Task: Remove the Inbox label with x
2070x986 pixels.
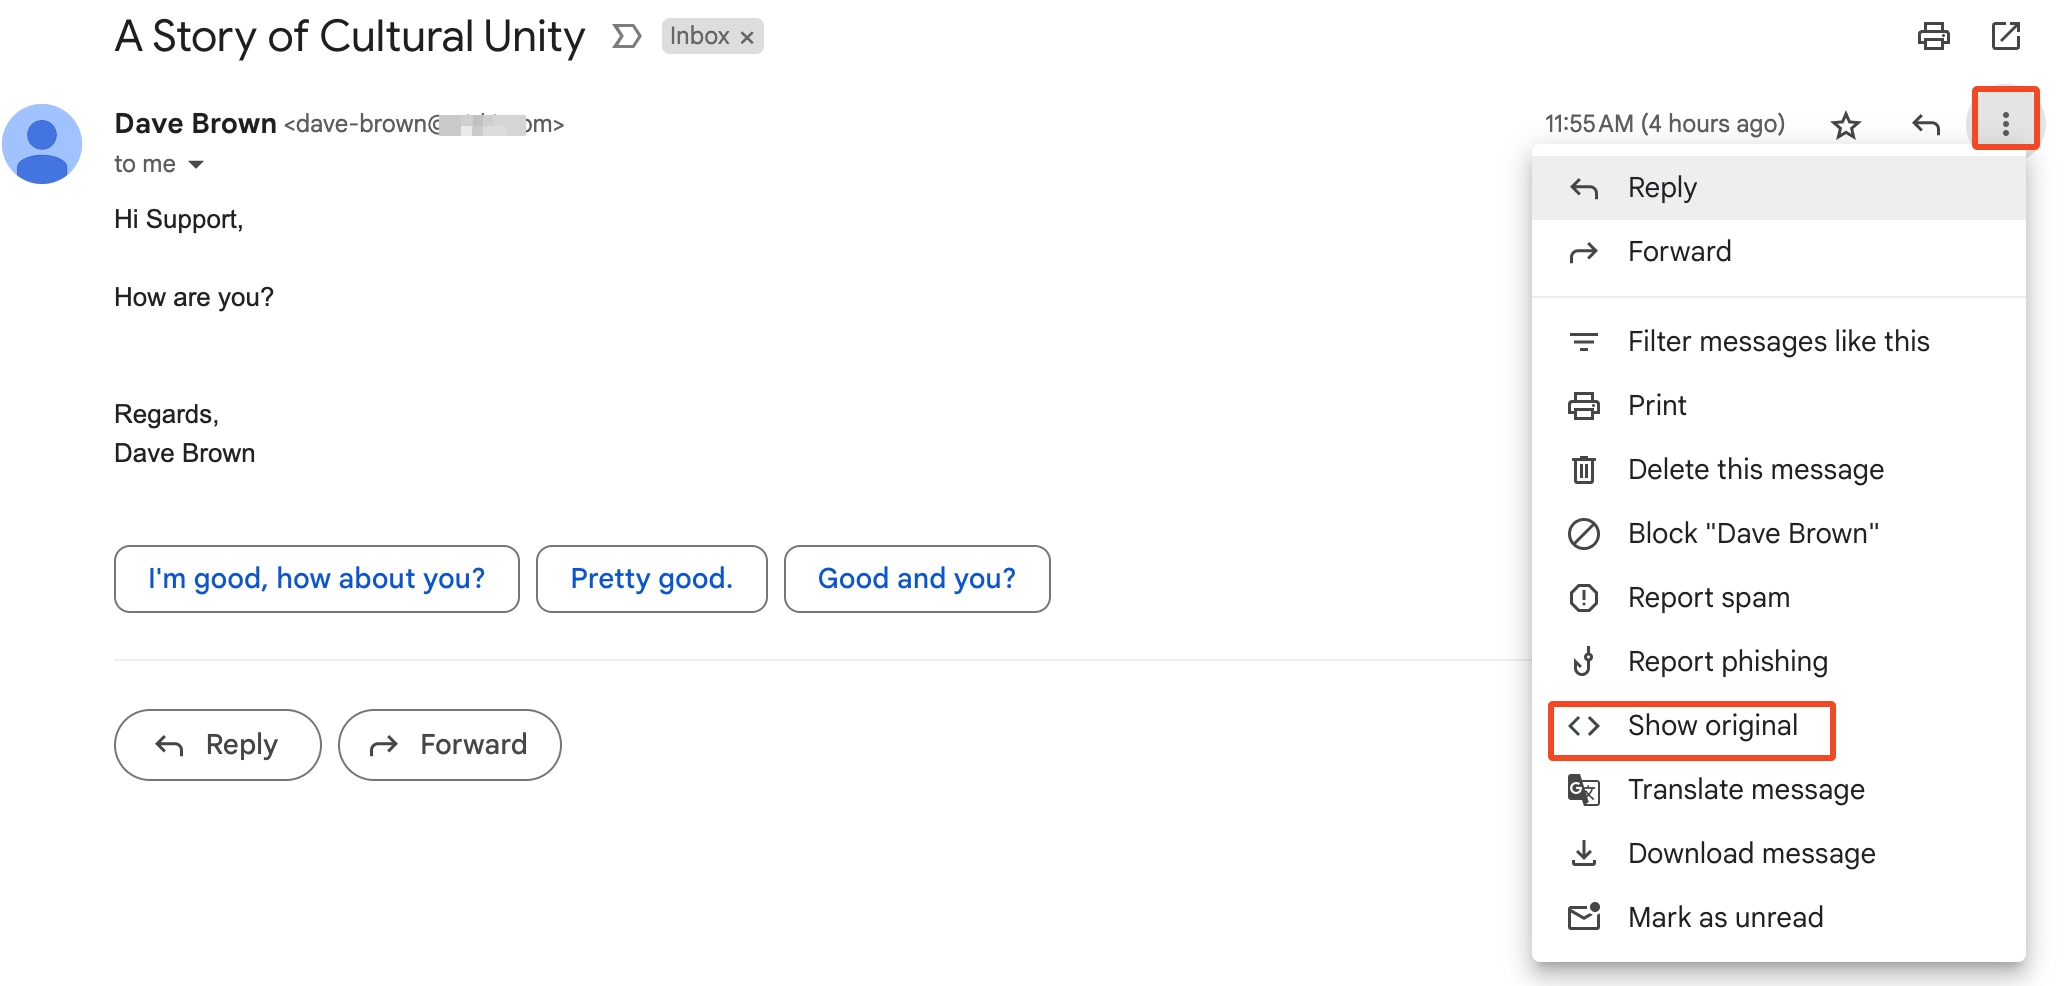Action: pyautogui.click(x=747, y=38)
